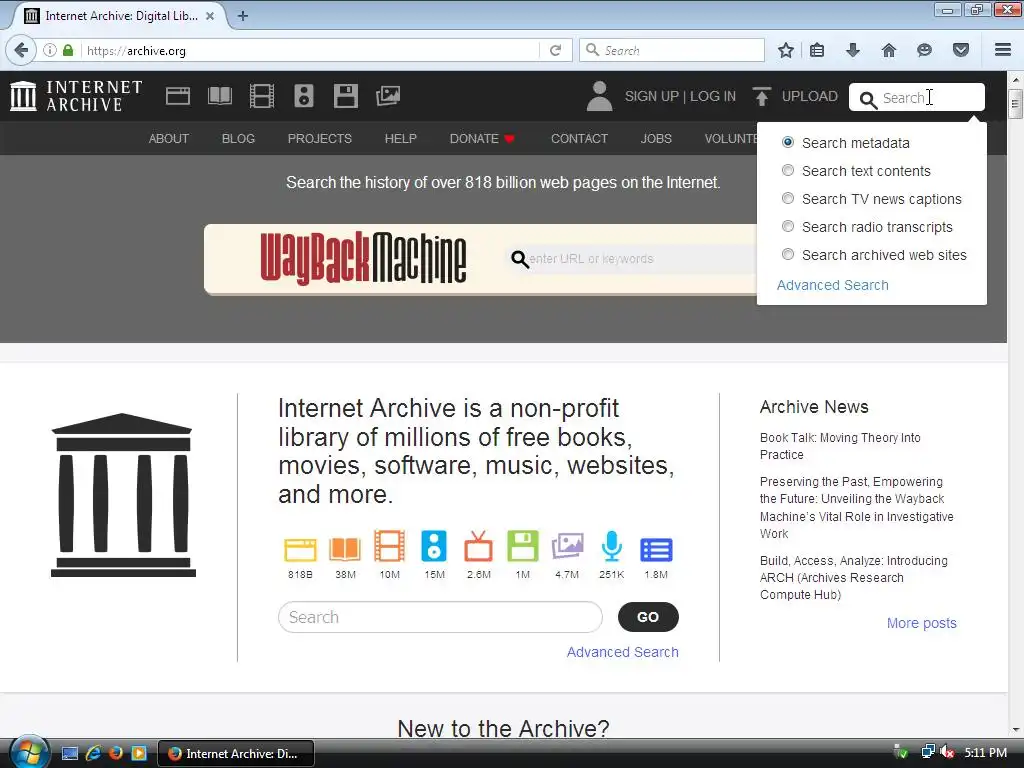This screenshot has width=1024, height=768.
Task: Open the Windows Start button
Action: click(x=28, y=752)
